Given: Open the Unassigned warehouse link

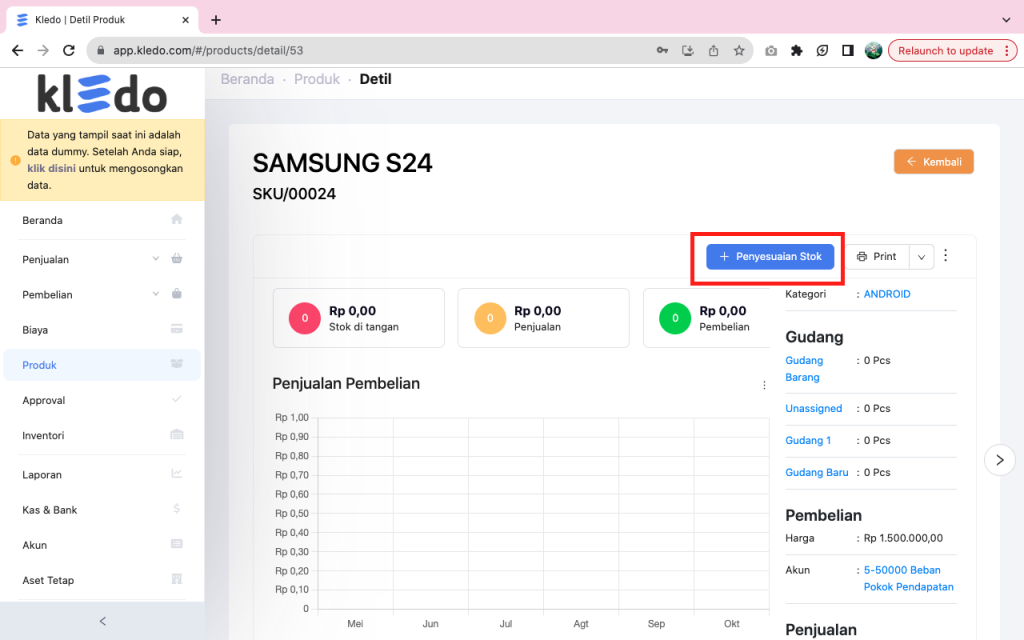Looking at the screenshot, I should 814,408.
